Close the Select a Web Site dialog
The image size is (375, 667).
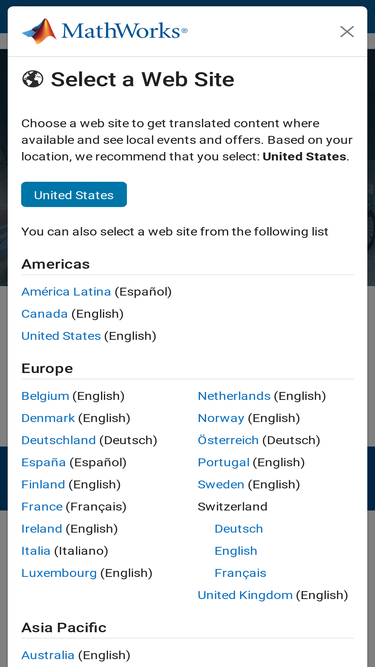tap(347, 31)
